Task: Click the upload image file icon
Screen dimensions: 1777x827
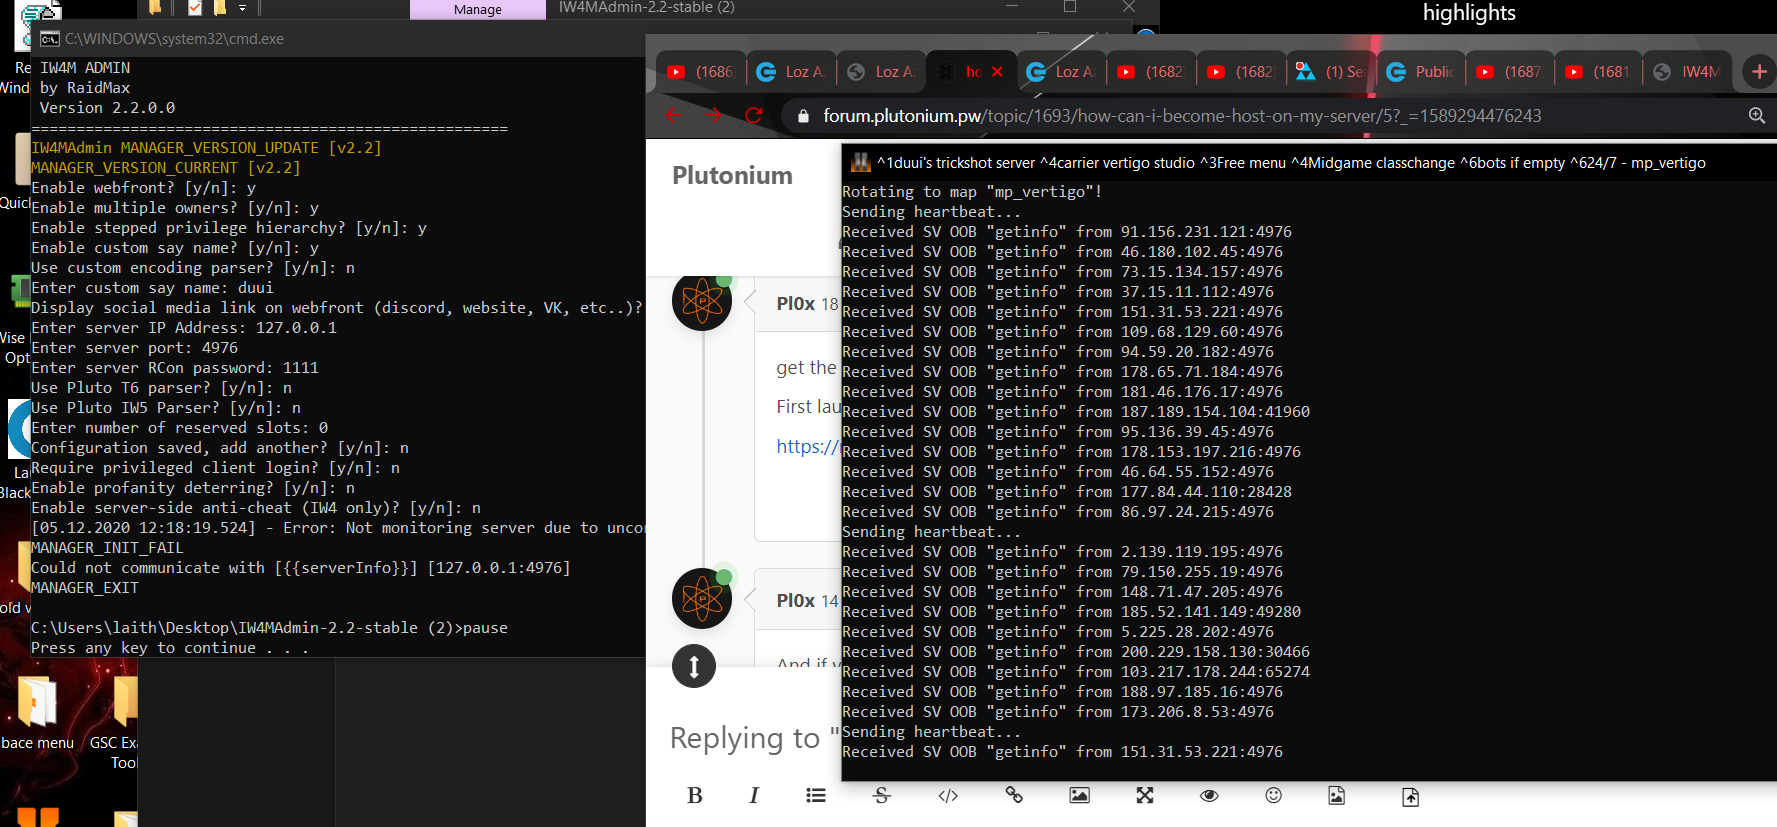Action: (1336, 795)
